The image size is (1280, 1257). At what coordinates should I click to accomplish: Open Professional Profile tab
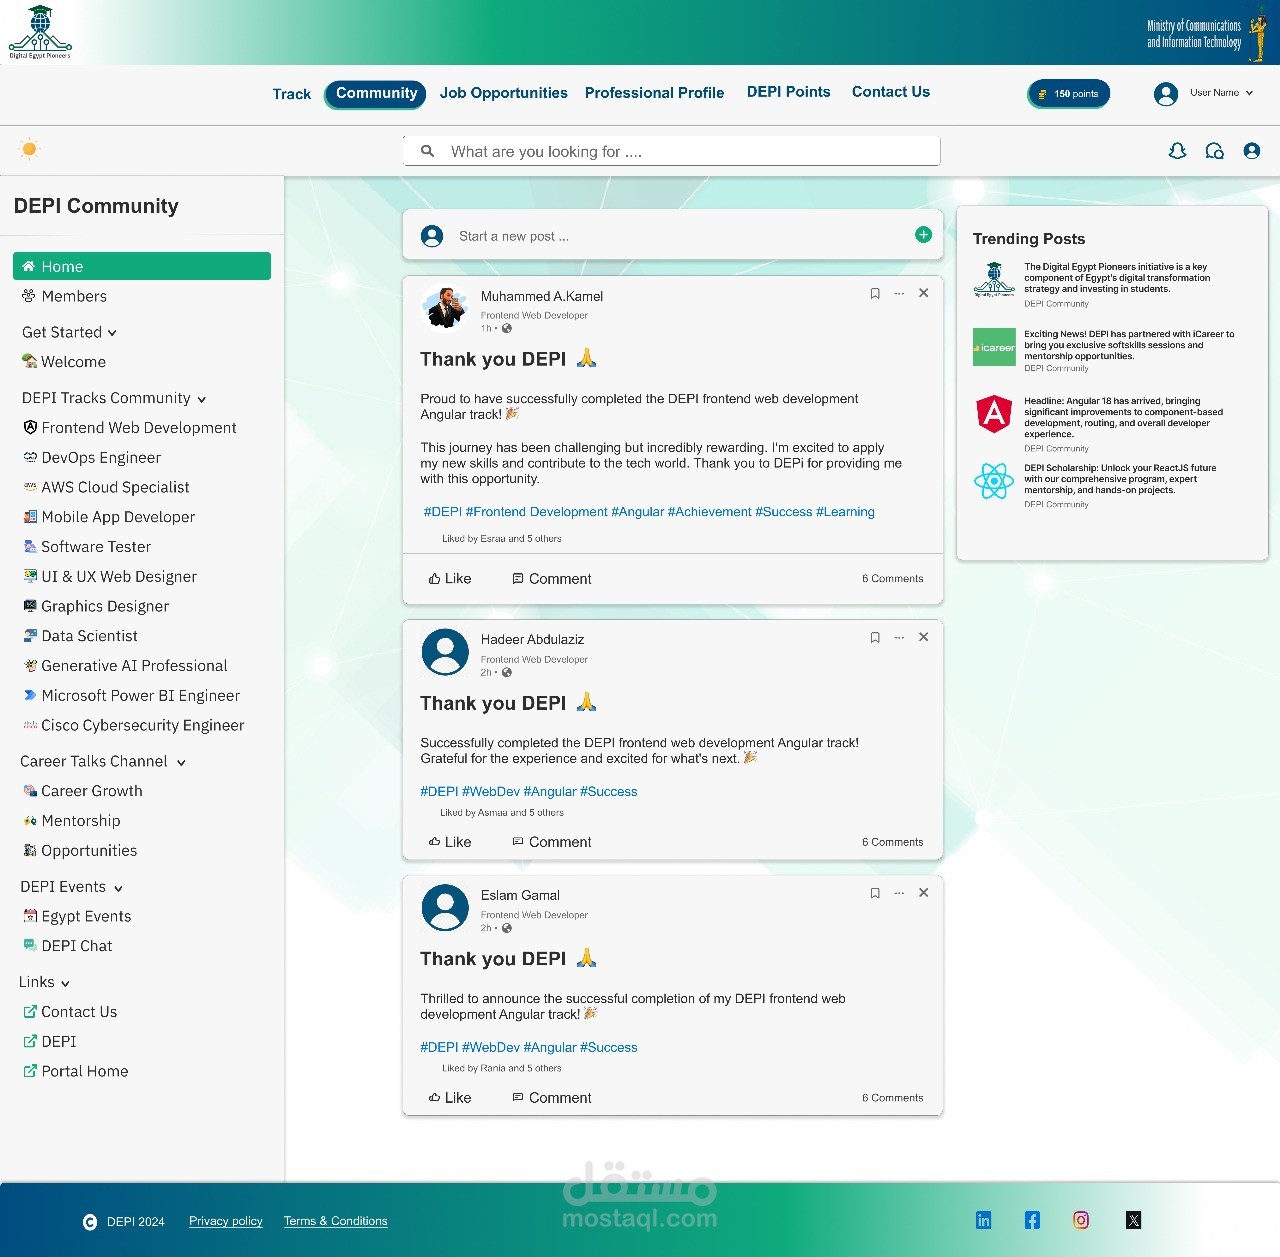tap(655, 93)
